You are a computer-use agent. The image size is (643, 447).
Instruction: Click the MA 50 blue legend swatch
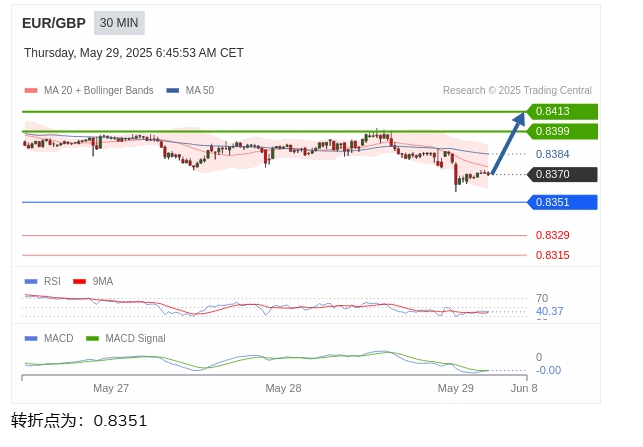[x=173, y=90]
